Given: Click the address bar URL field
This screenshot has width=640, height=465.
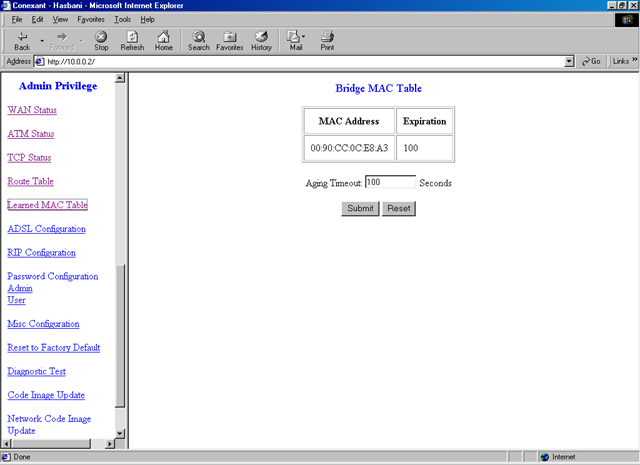Looking at the screenshot, I should click(x=304, y=62).
